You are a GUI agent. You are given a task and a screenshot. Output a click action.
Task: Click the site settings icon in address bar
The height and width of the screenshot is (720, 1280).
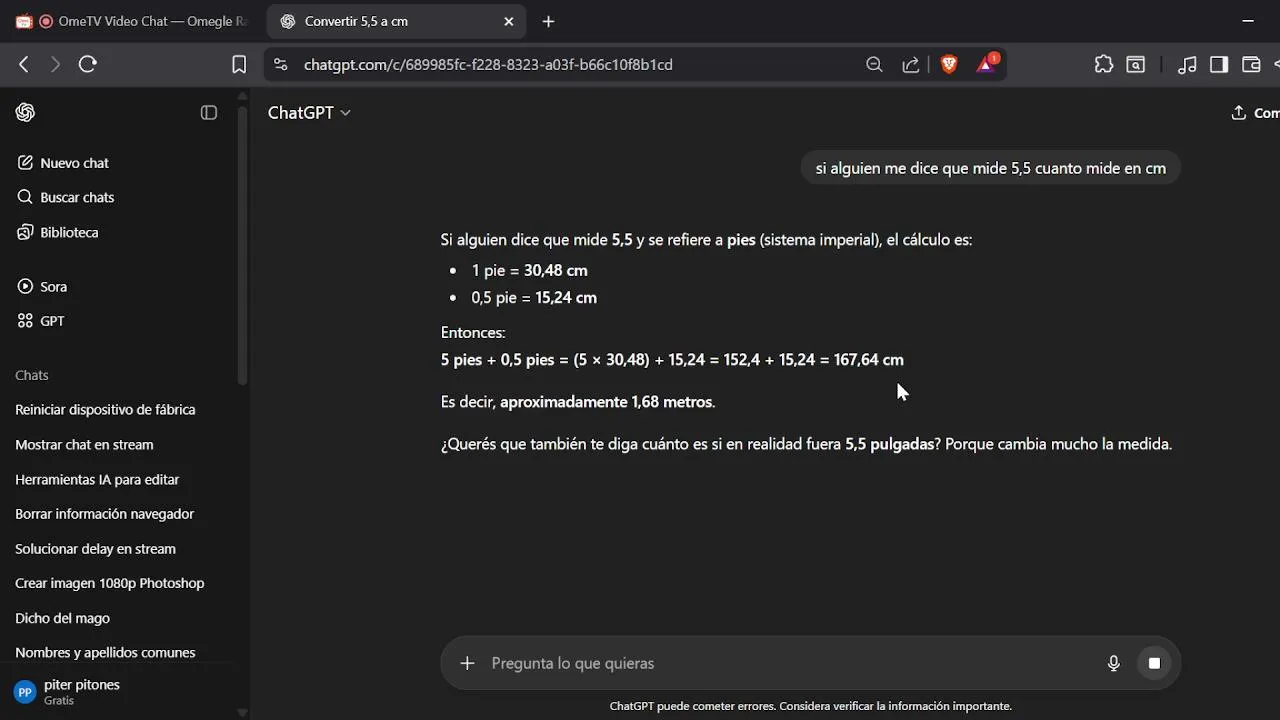[x=282, y=64]
